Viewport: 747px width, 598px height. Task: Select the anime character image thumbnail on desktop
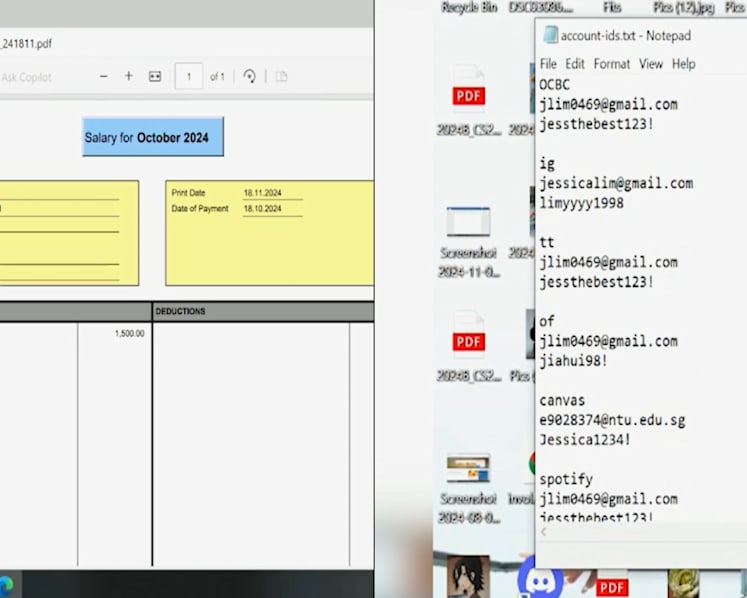(x=468, y=577)
